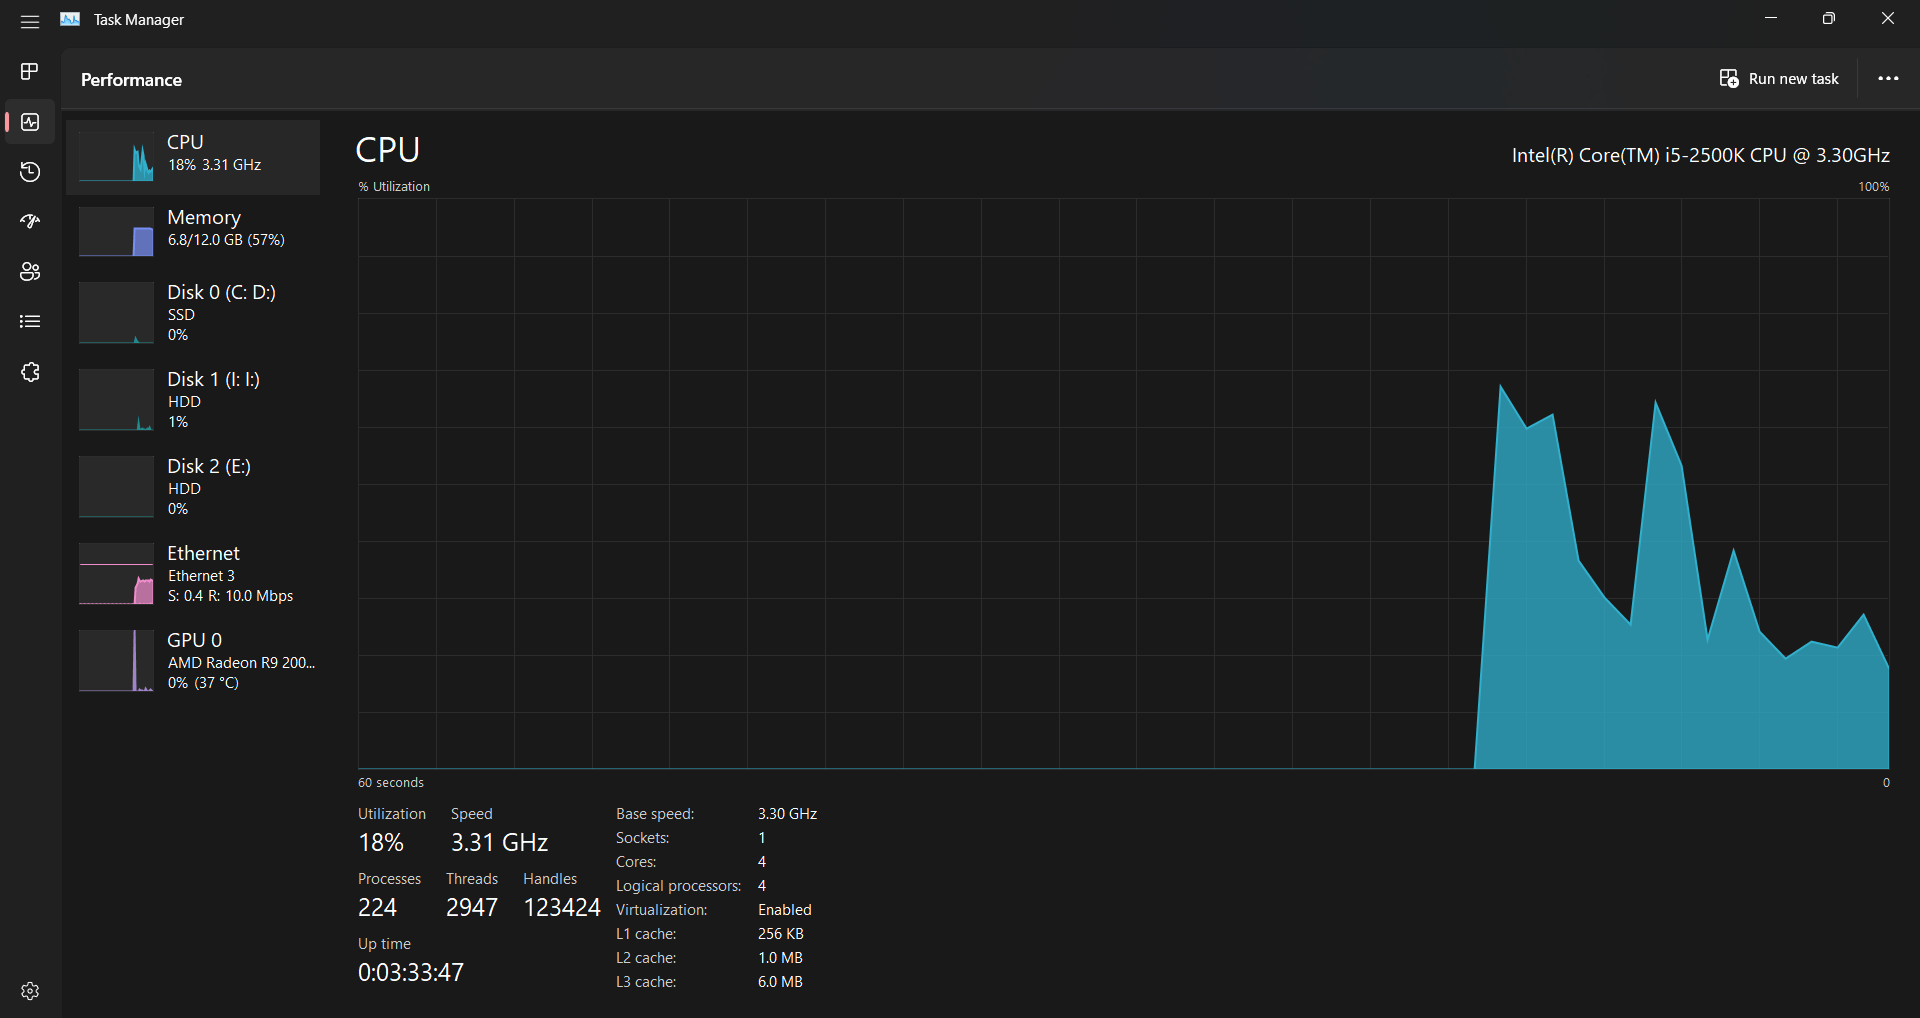
Task: Open the Details page icon
Action: pos(30,321)
